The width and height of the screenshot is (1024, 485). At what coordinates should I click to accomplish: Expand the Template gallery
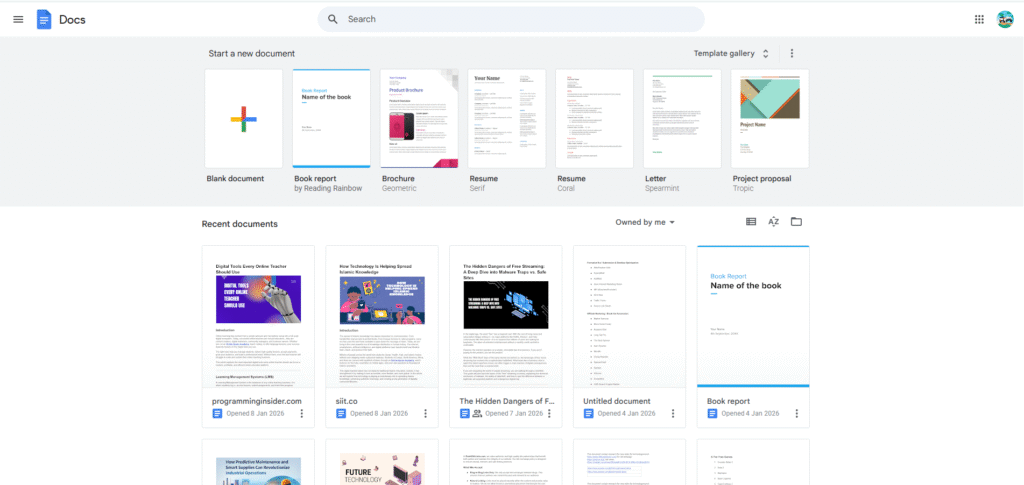pyautogui.click(x=731, y=53)
